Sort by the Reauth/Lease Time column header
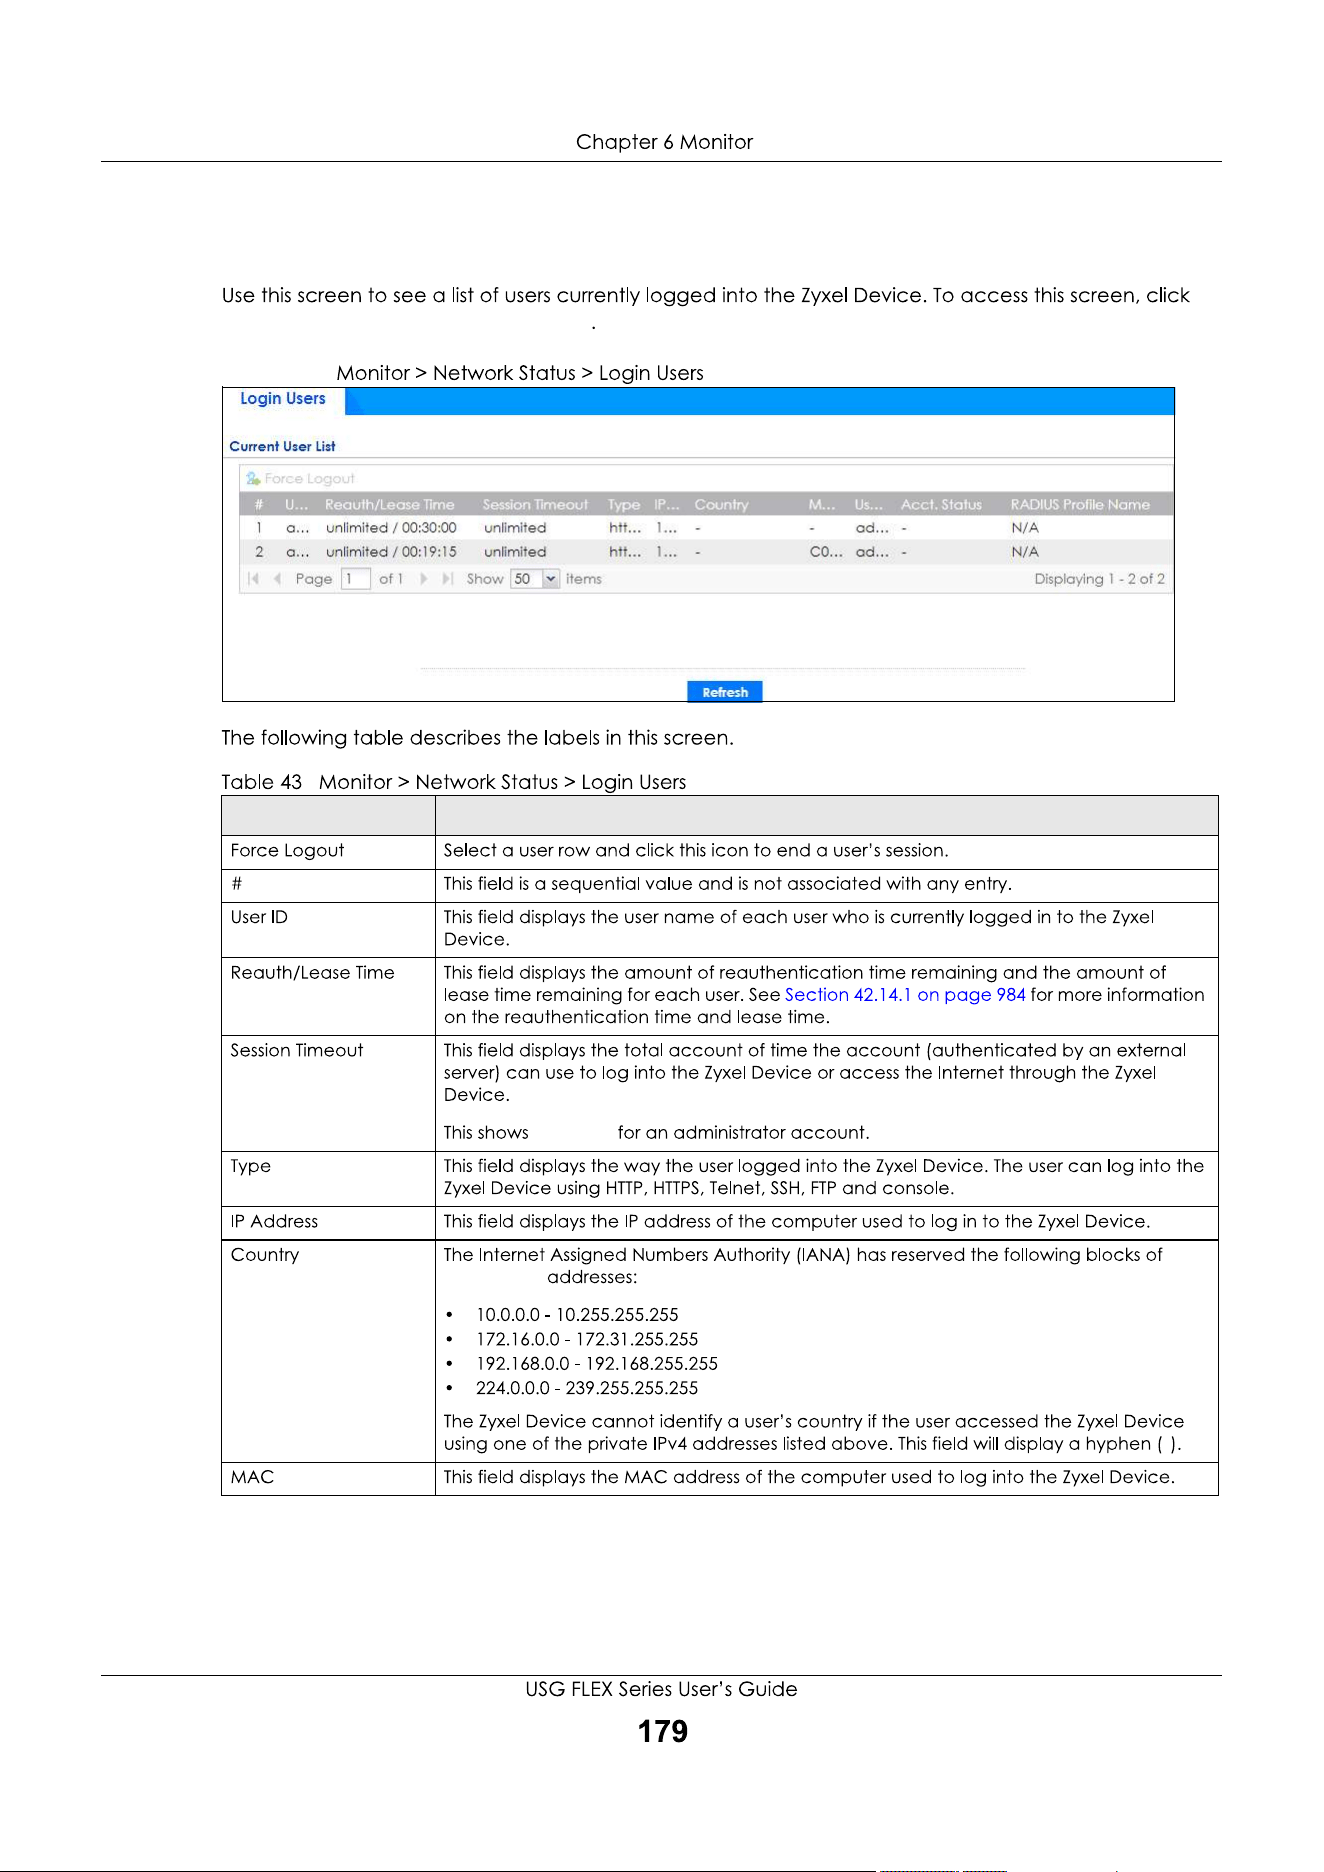 (x=390, y=505)
